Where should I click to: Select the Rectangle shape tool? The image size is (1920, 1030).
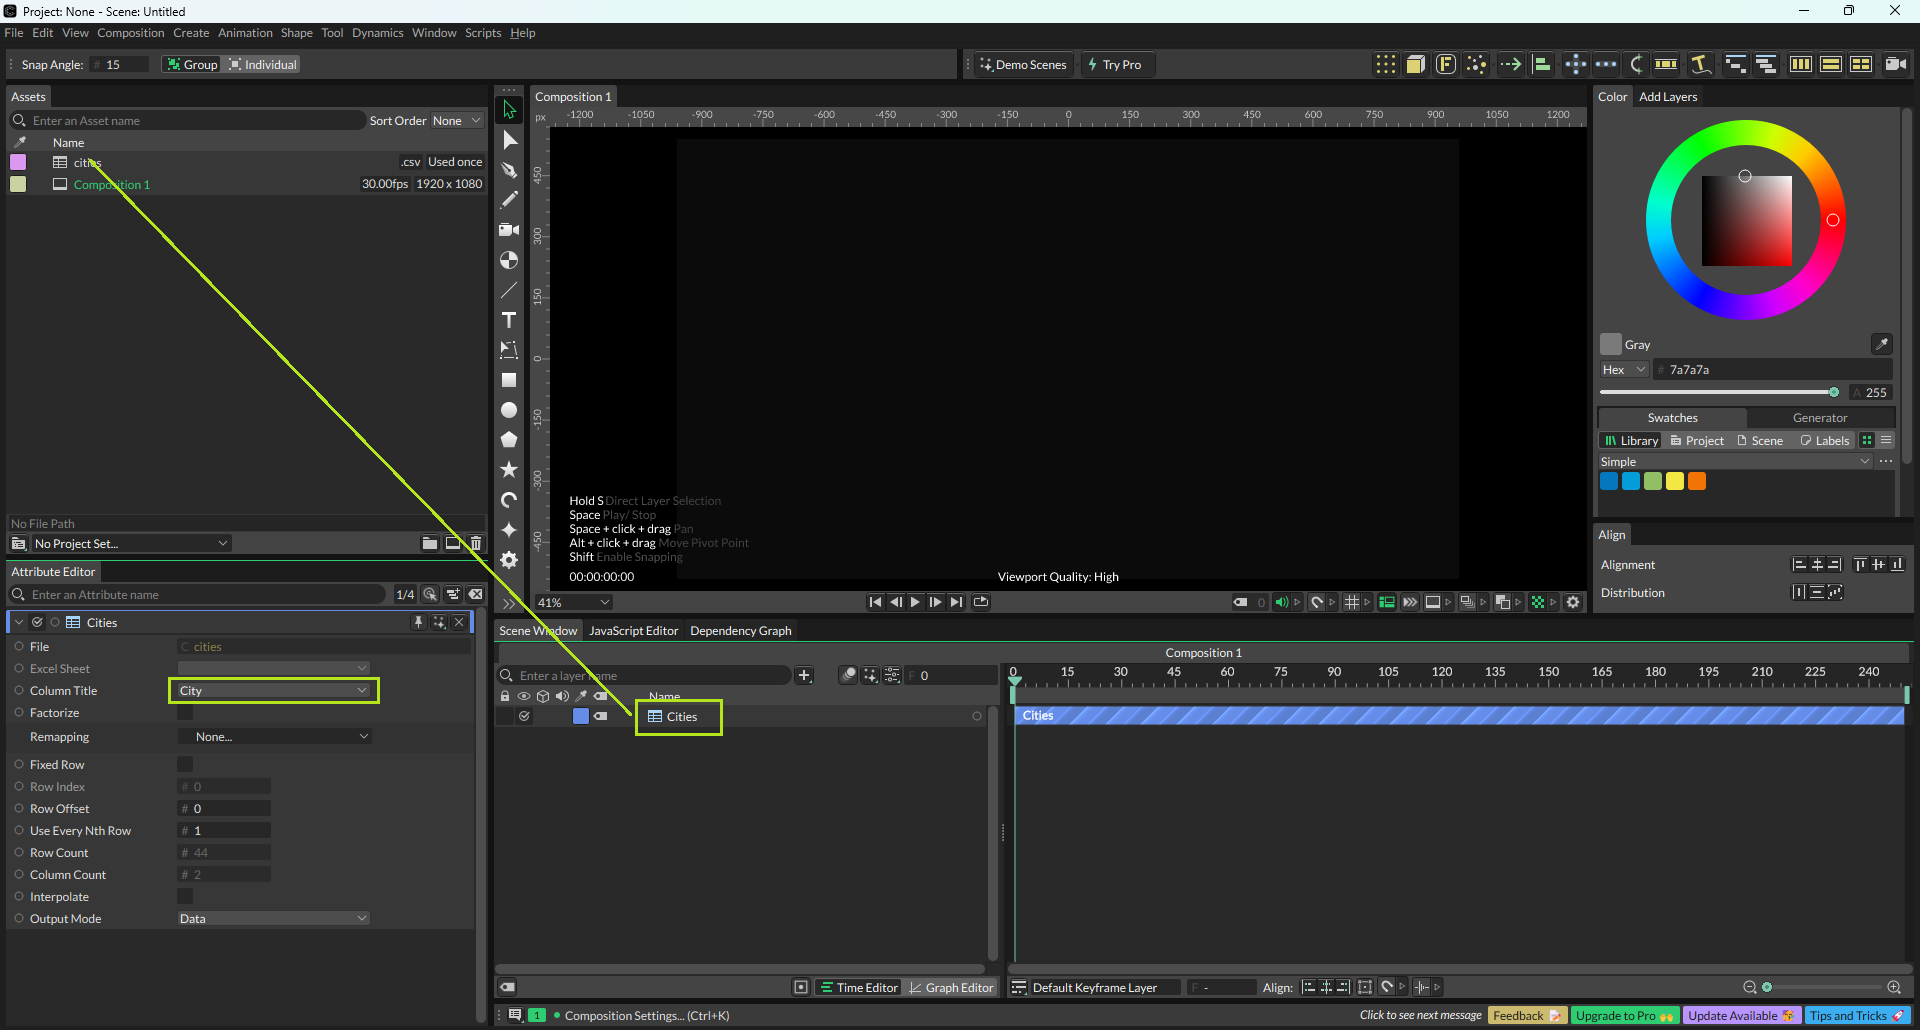(x=509, y=380)
